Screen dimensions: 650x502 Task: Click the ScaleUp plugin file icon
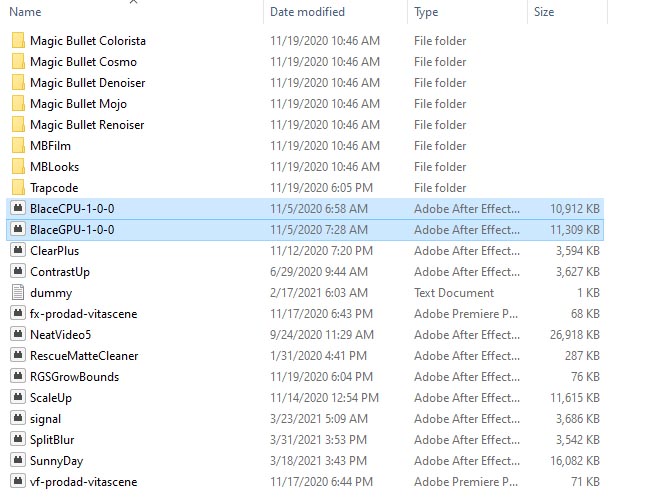click(x=18, y=397)
